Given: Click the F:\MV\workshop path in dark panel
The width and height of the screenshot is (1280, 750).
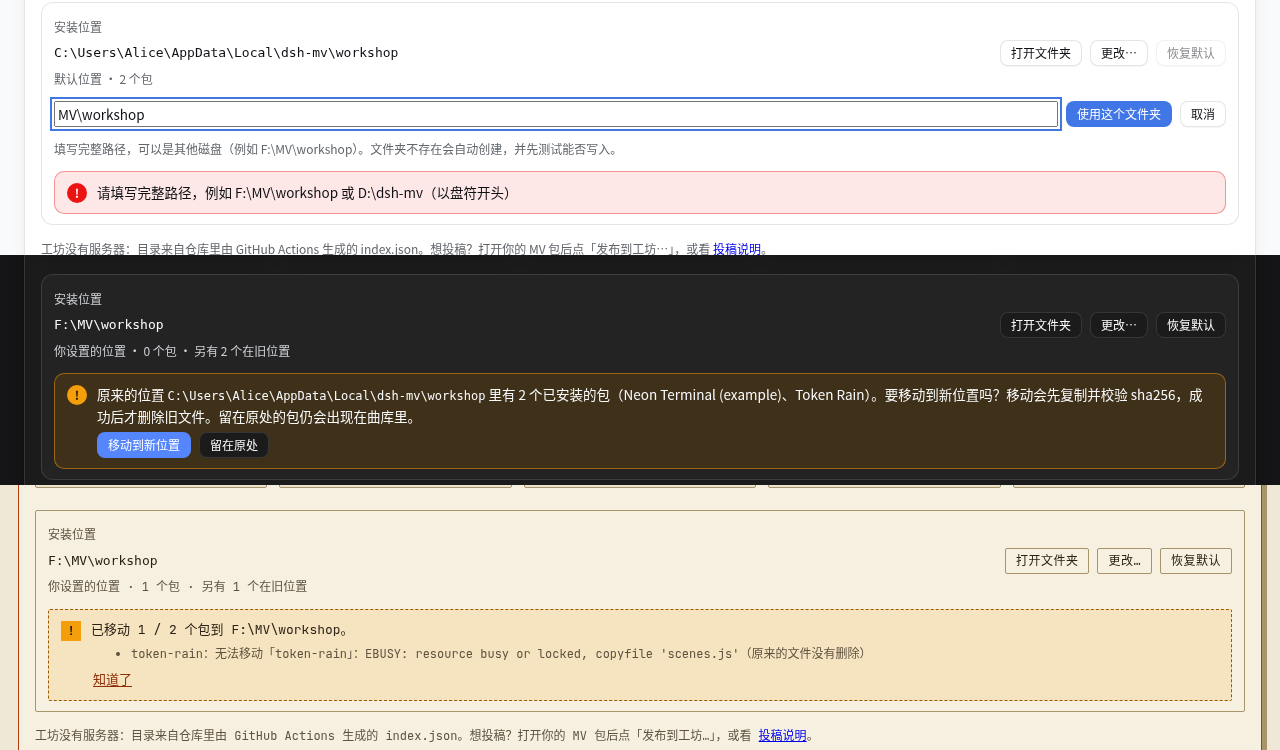Looking at the screenshot, I should 109,324.
